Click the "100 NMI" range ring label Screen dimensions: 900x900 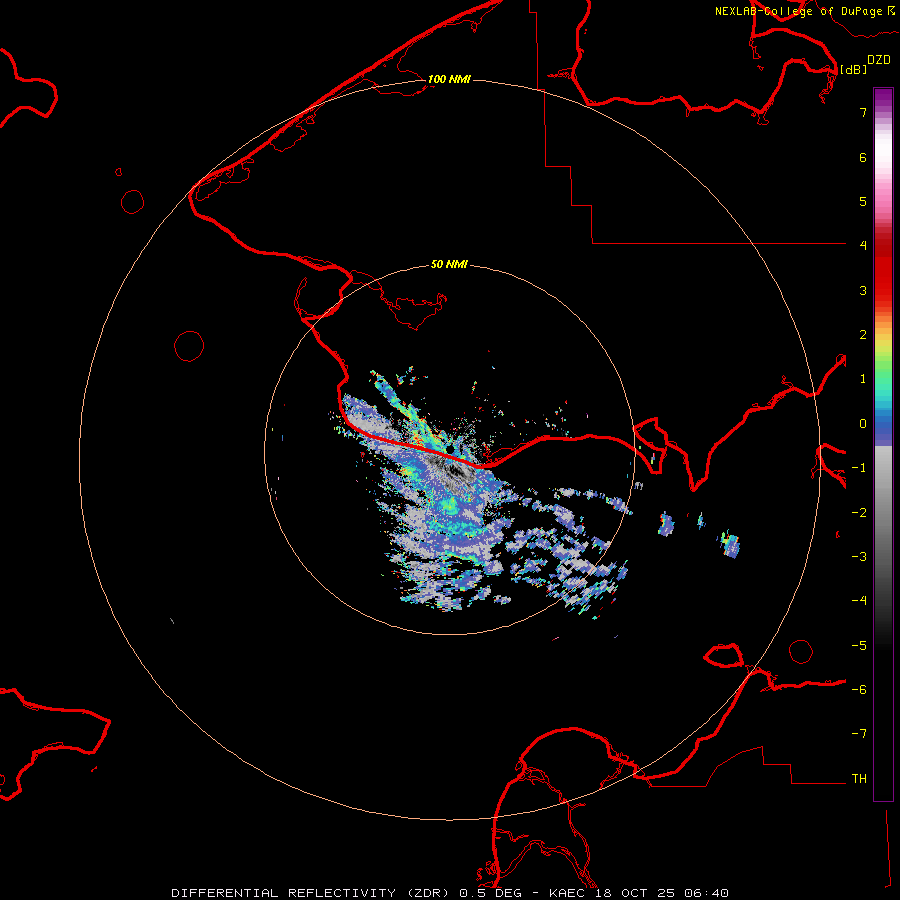point(449,79)
